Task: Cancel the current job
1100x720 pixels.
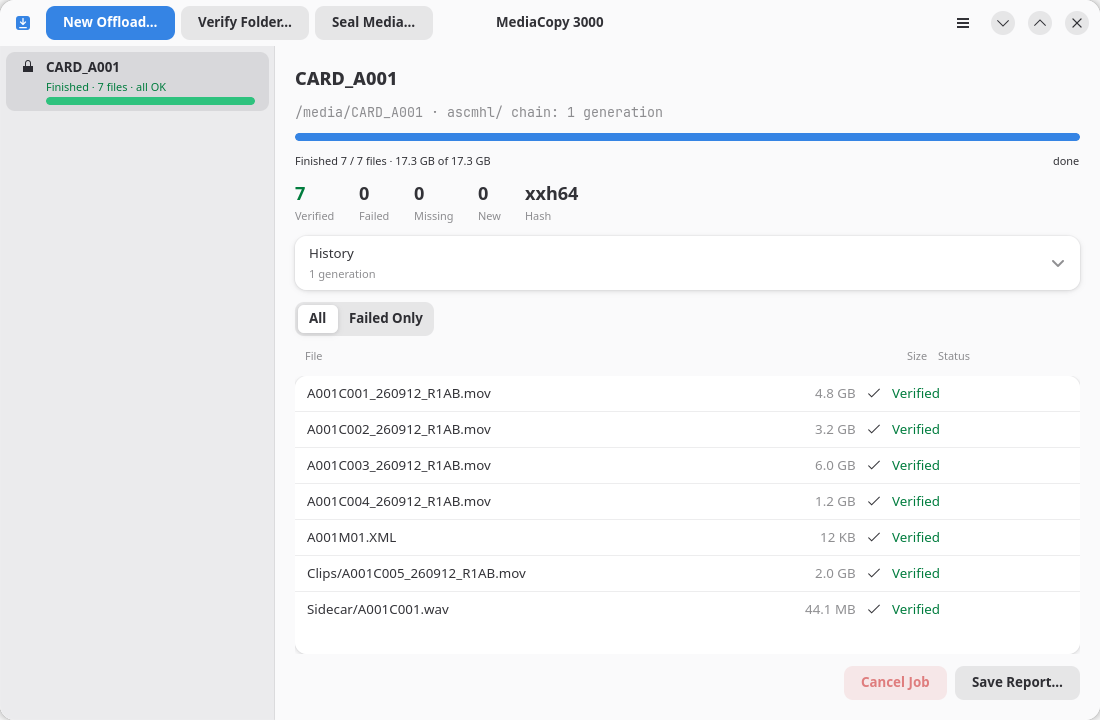Action: coord(895,683)
